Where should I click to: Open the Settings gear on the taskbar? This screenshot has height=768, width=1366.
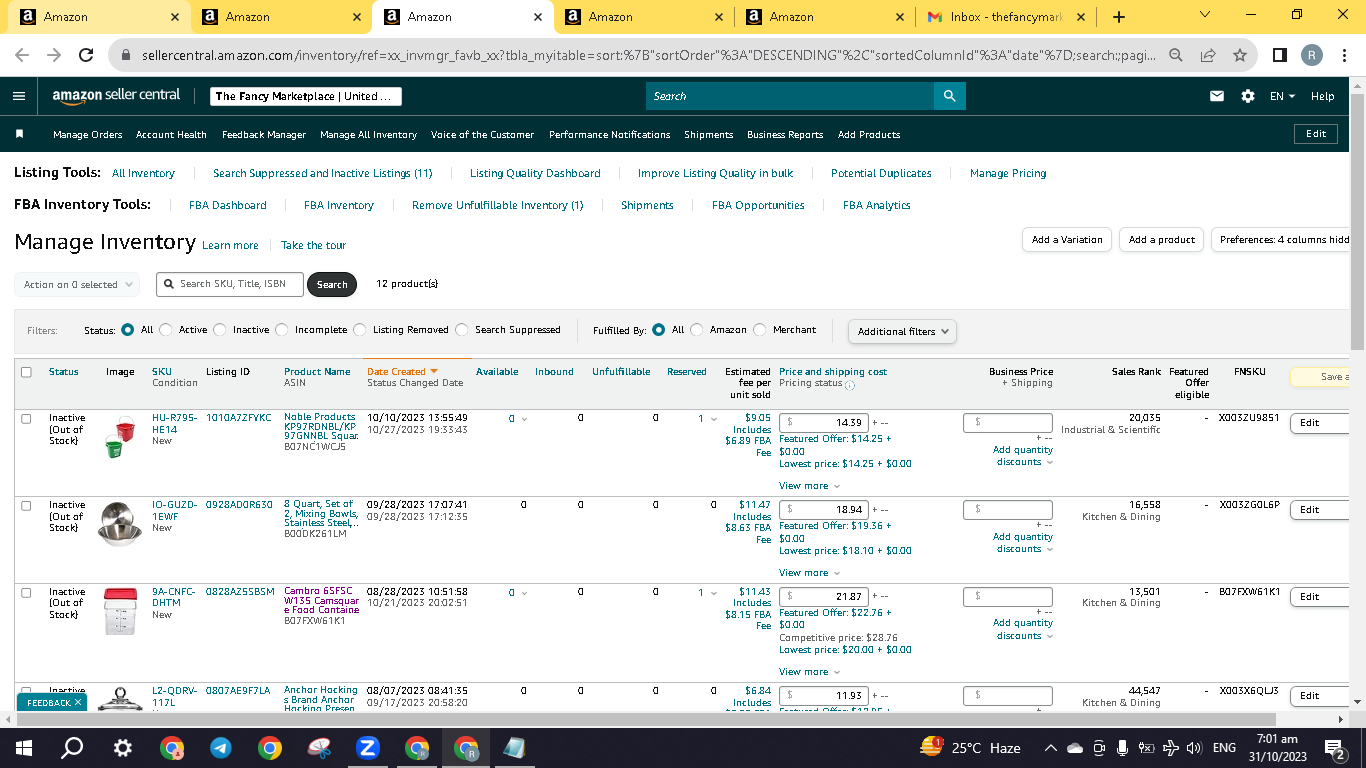pyautogui.click(x=122, y=747)
